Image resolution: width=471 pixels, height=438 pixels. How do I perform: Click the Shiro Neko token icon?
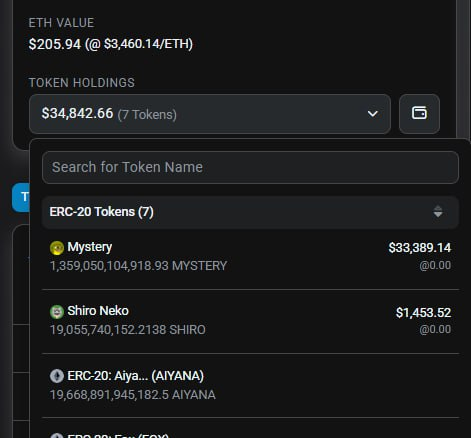[x=57, y=312]
